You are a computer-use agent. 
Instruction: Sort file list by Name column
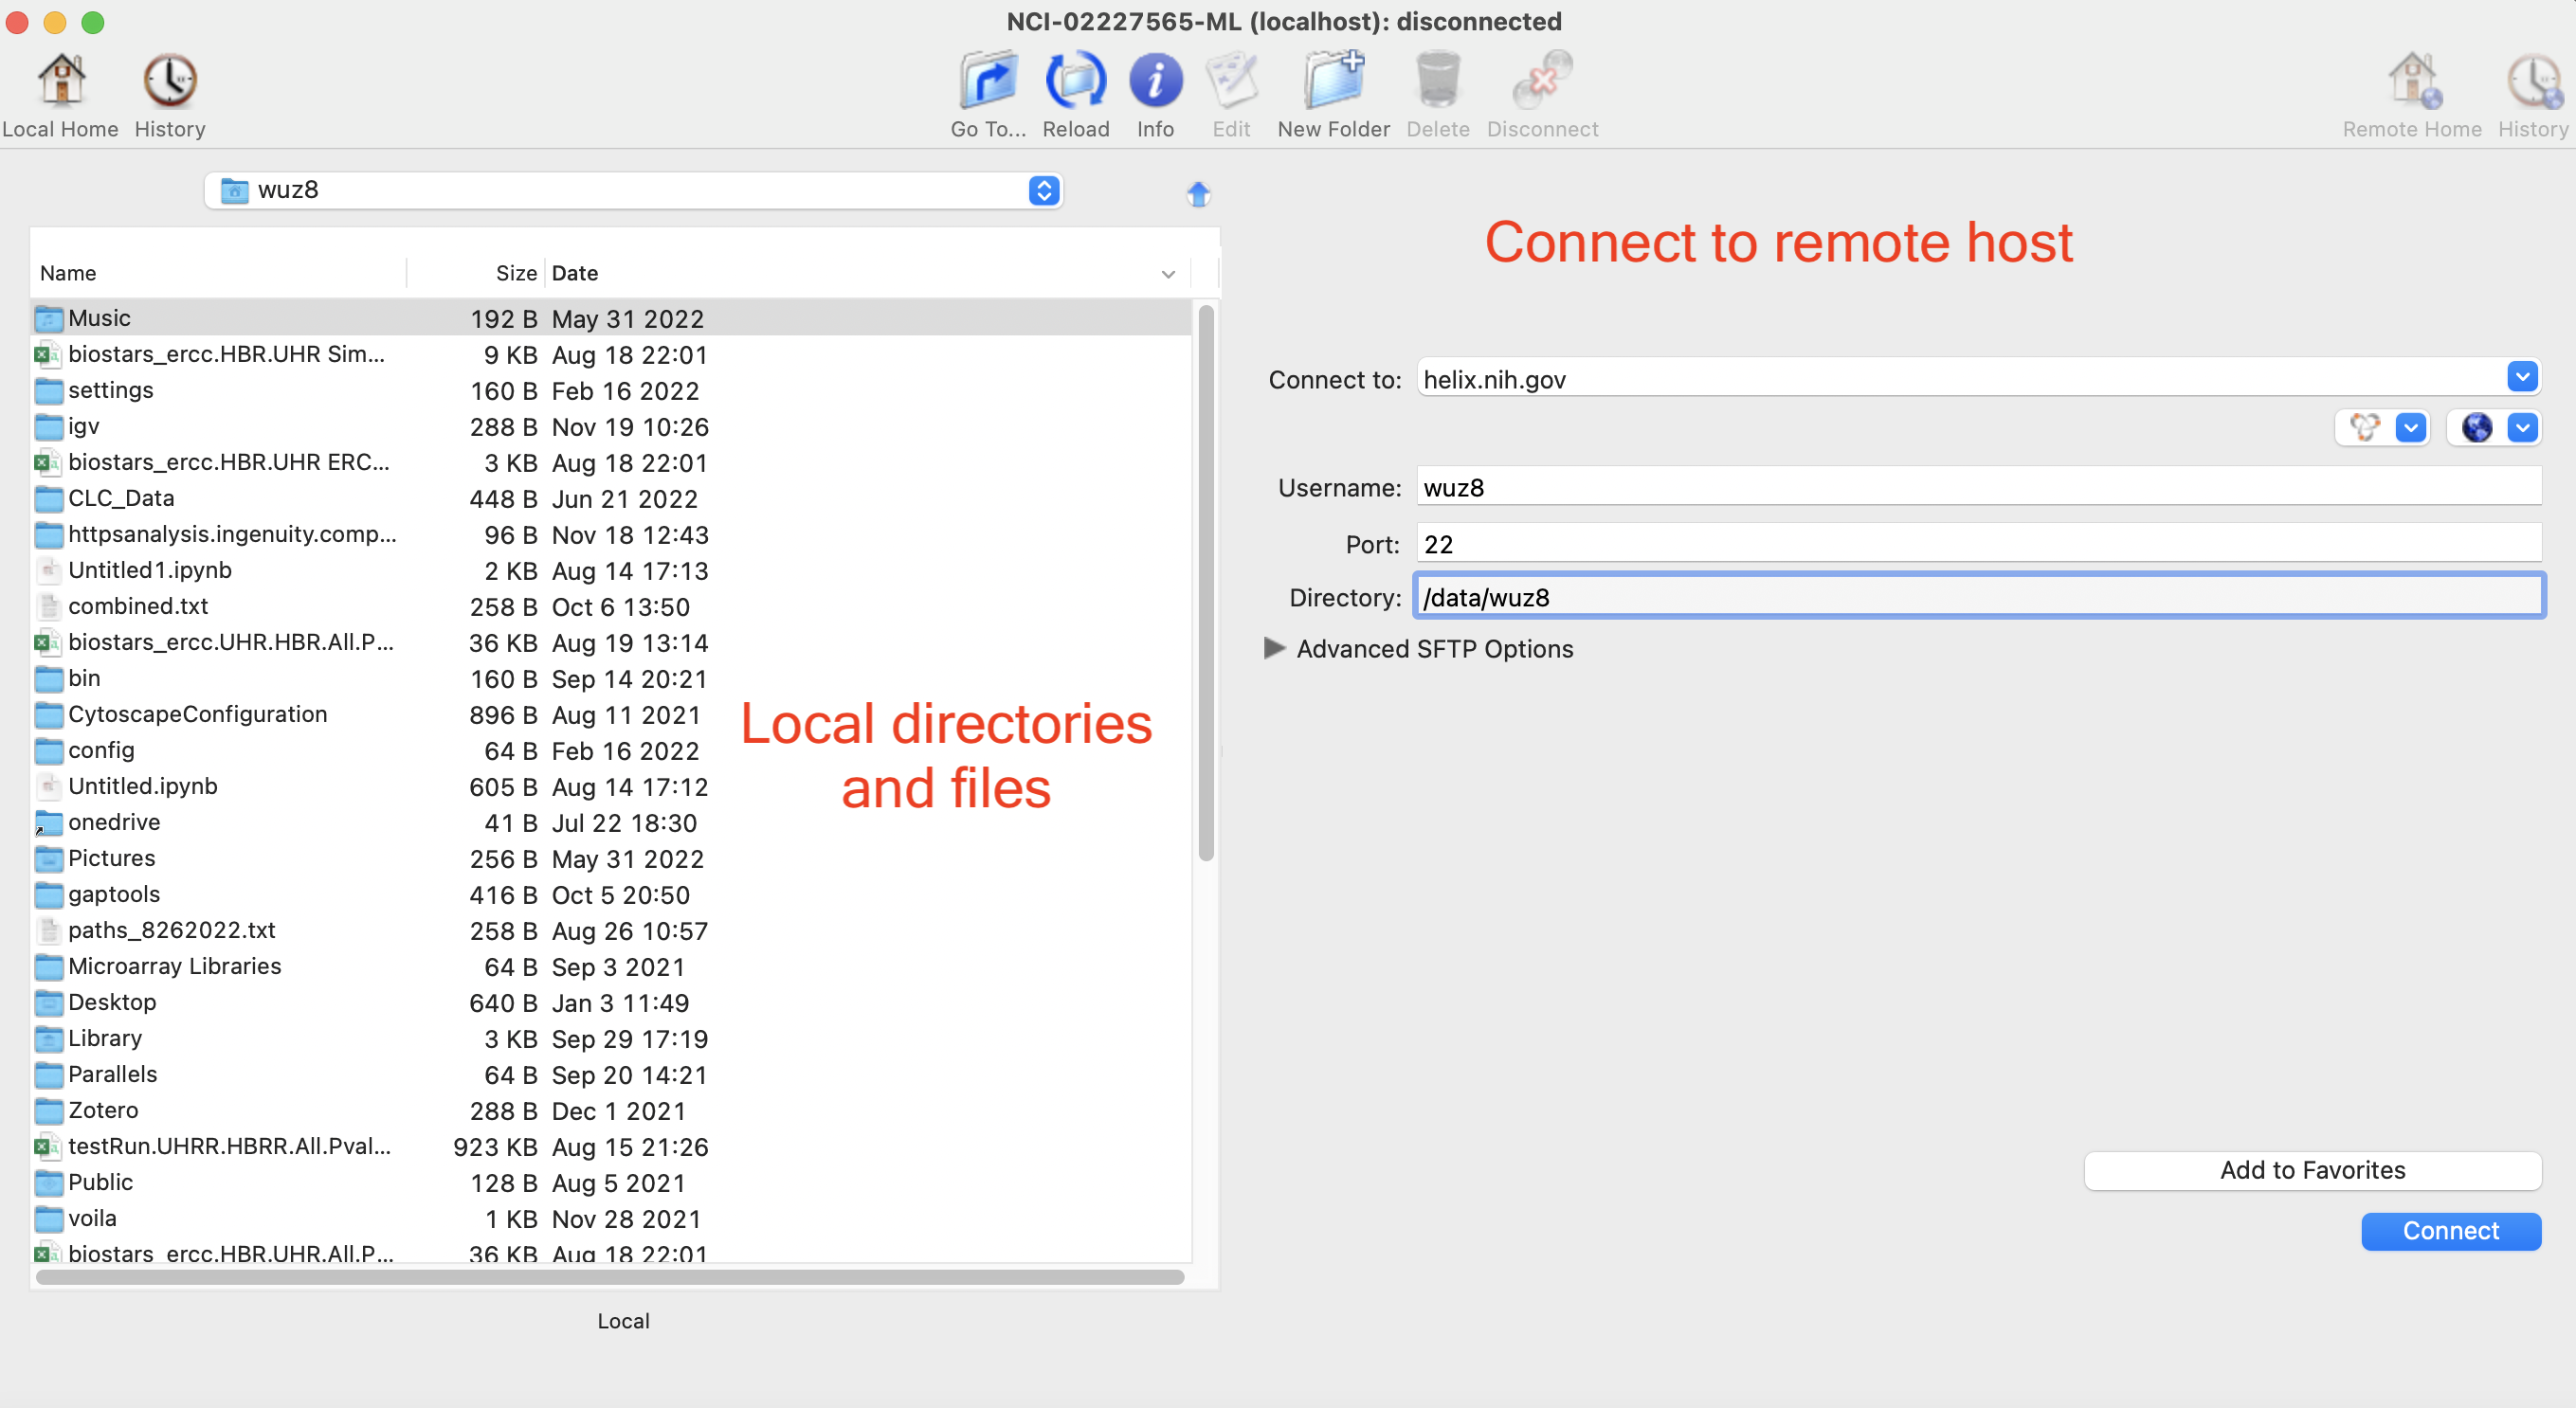pyautogui.click(x=68, y=273)
